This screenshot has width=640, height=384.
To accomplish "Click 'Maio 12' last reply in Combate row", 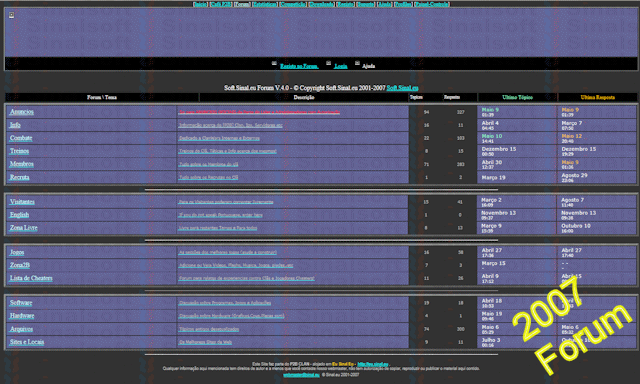I will [x=572, y=136].
